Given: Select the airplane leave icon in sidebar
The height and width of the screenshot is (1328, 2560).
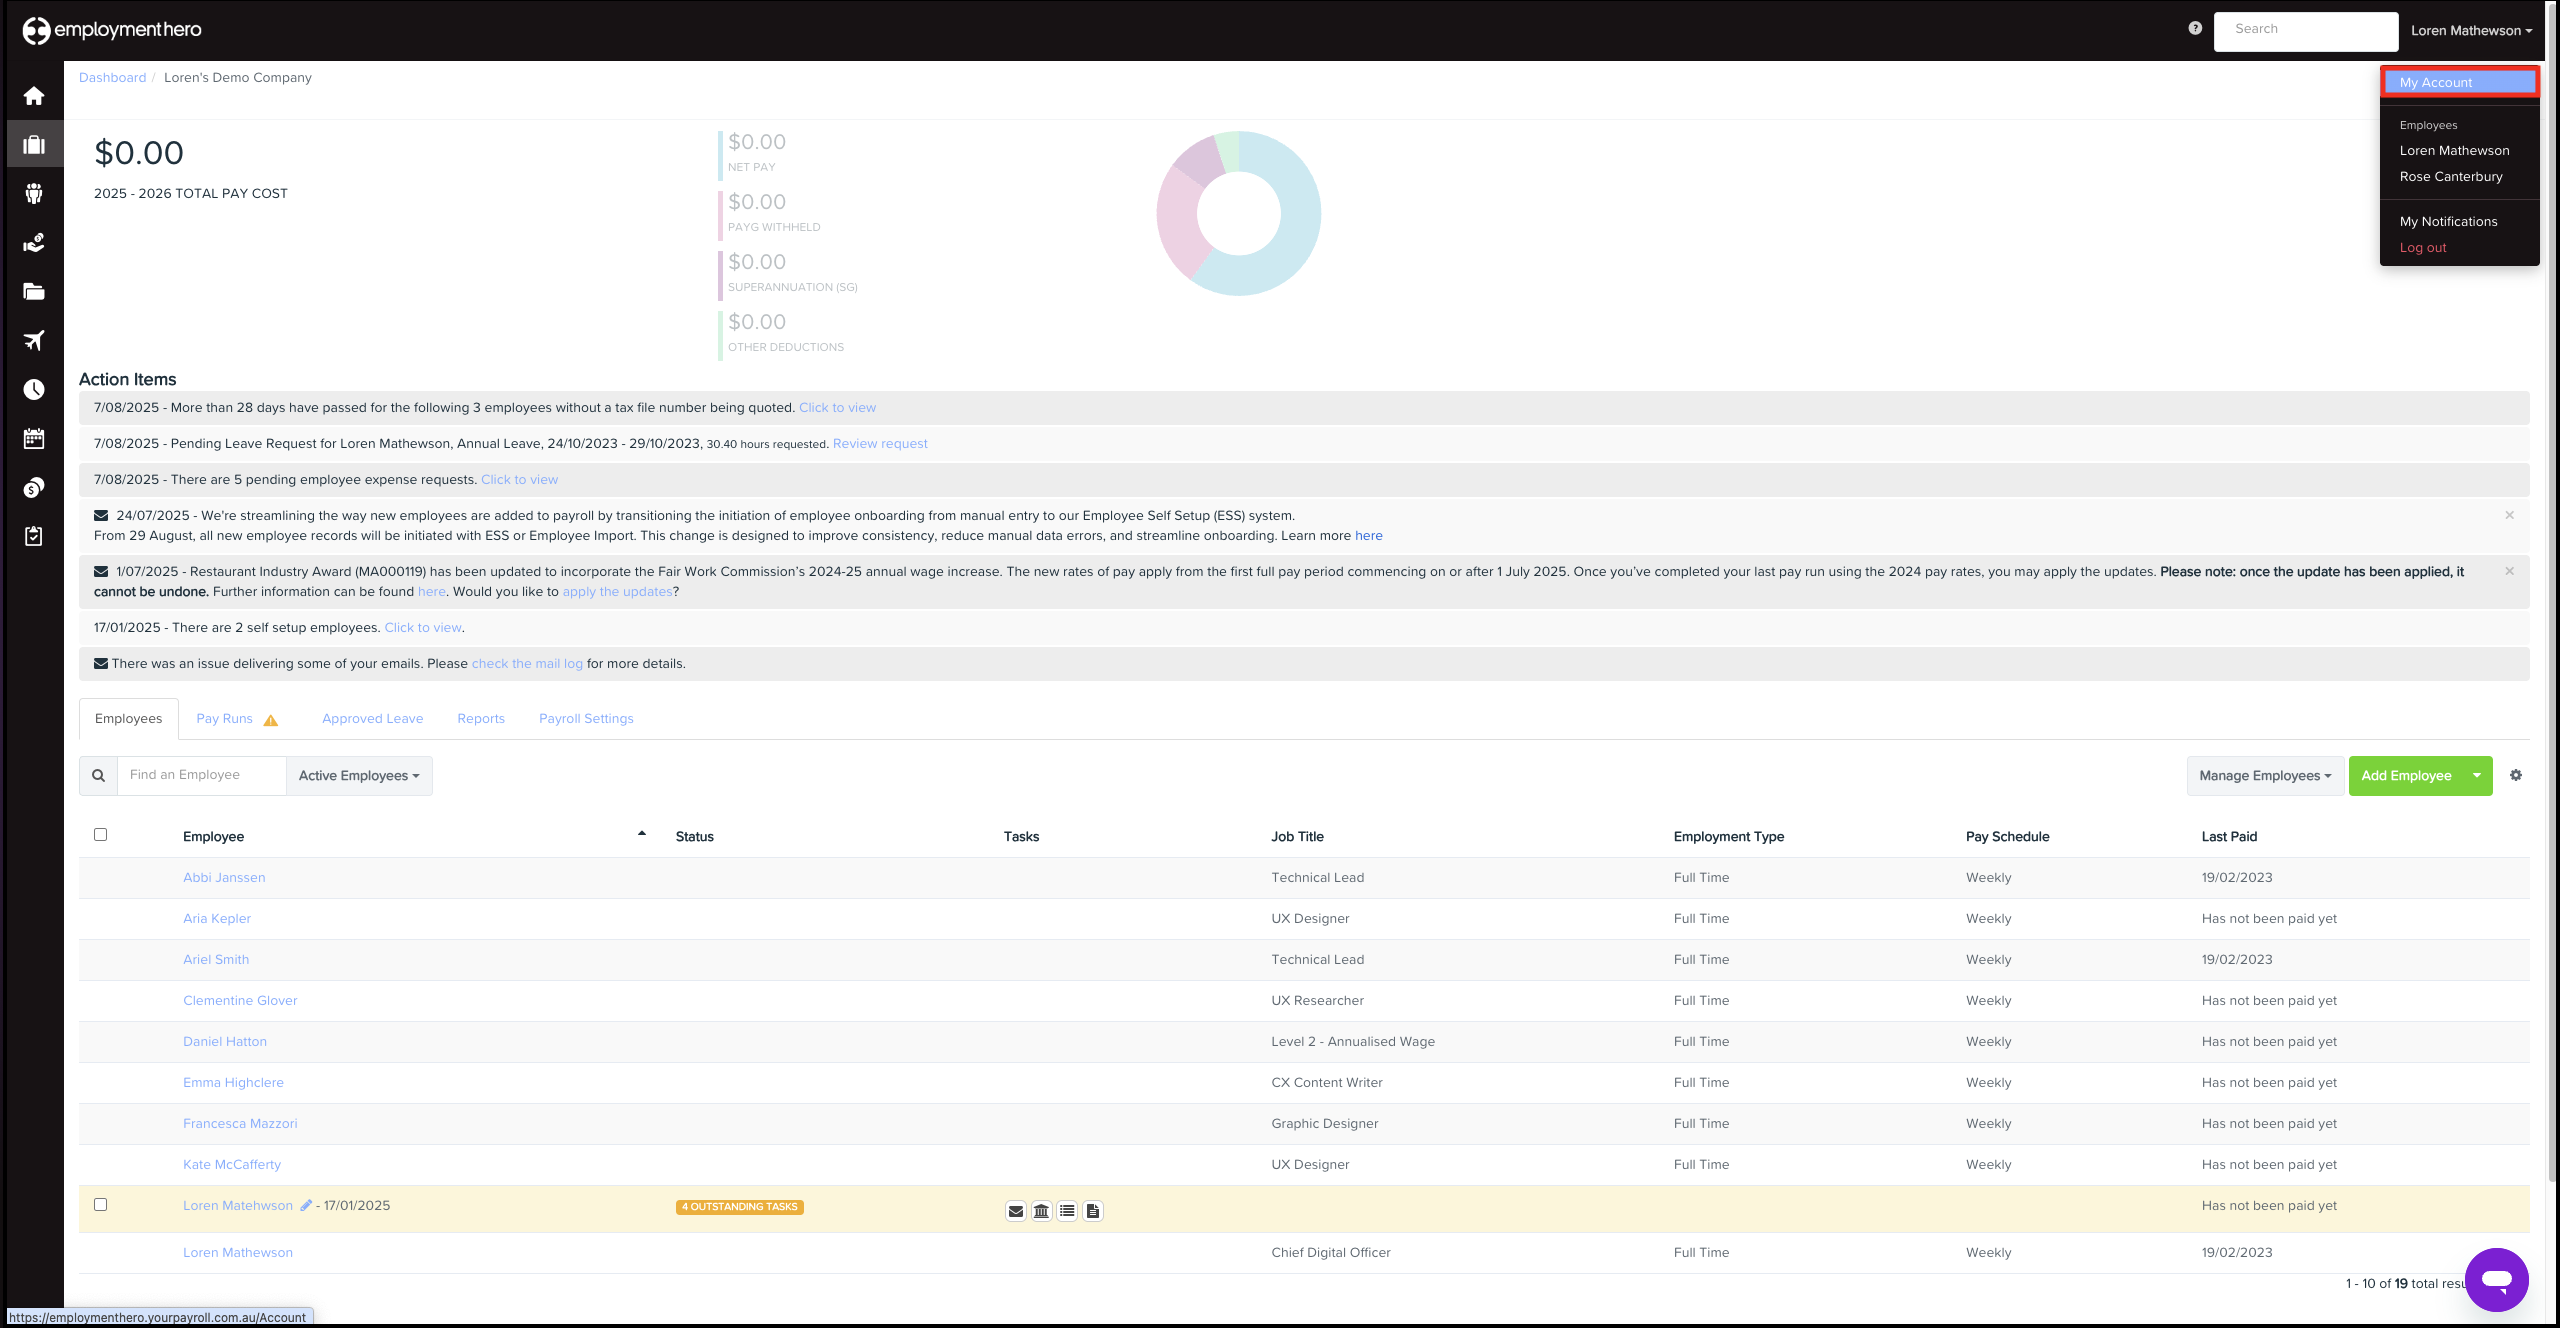Looking at the screenshot, I should [x=33, y=340].
